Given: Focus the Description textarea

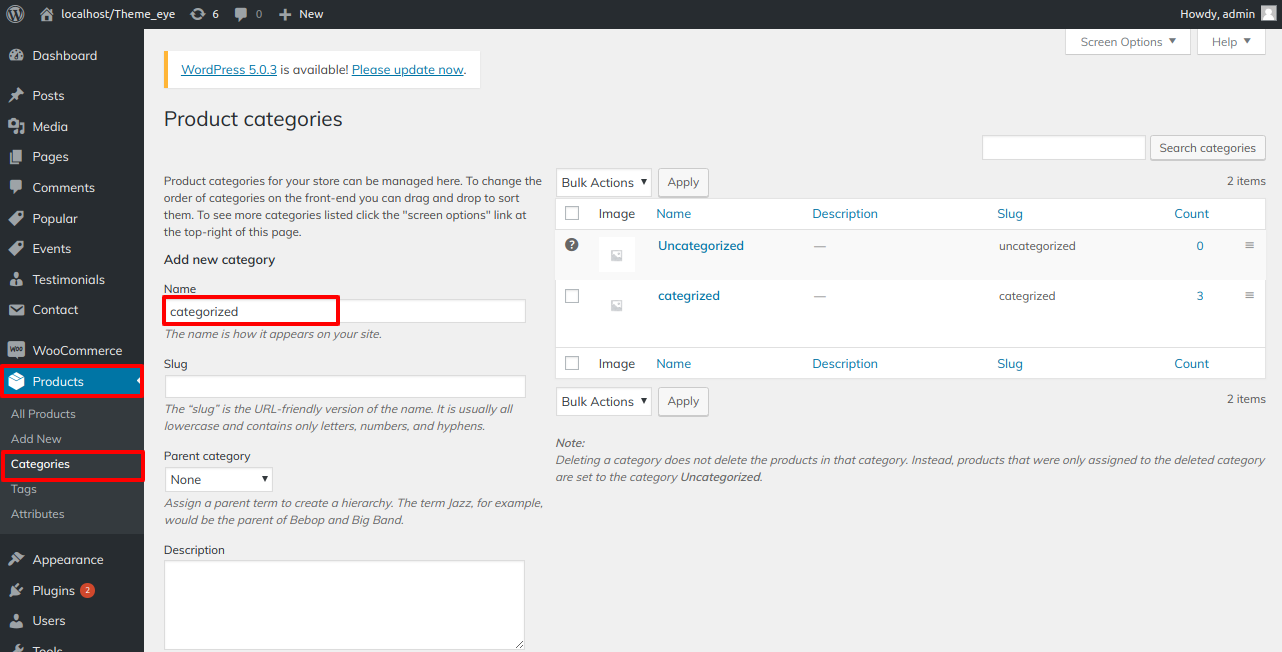Looking at the screenshot, I should 345,605.
